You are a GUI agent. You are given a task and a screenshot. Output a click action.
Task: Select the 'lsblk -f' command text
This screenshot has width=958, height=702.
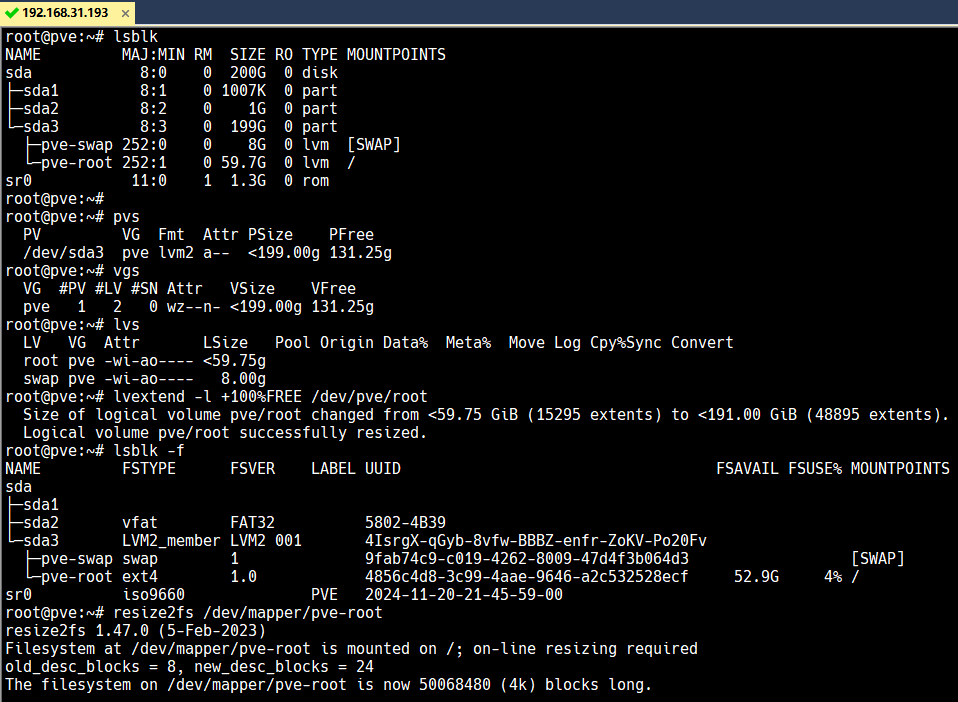pyautogui.click(x=149, y=451)
